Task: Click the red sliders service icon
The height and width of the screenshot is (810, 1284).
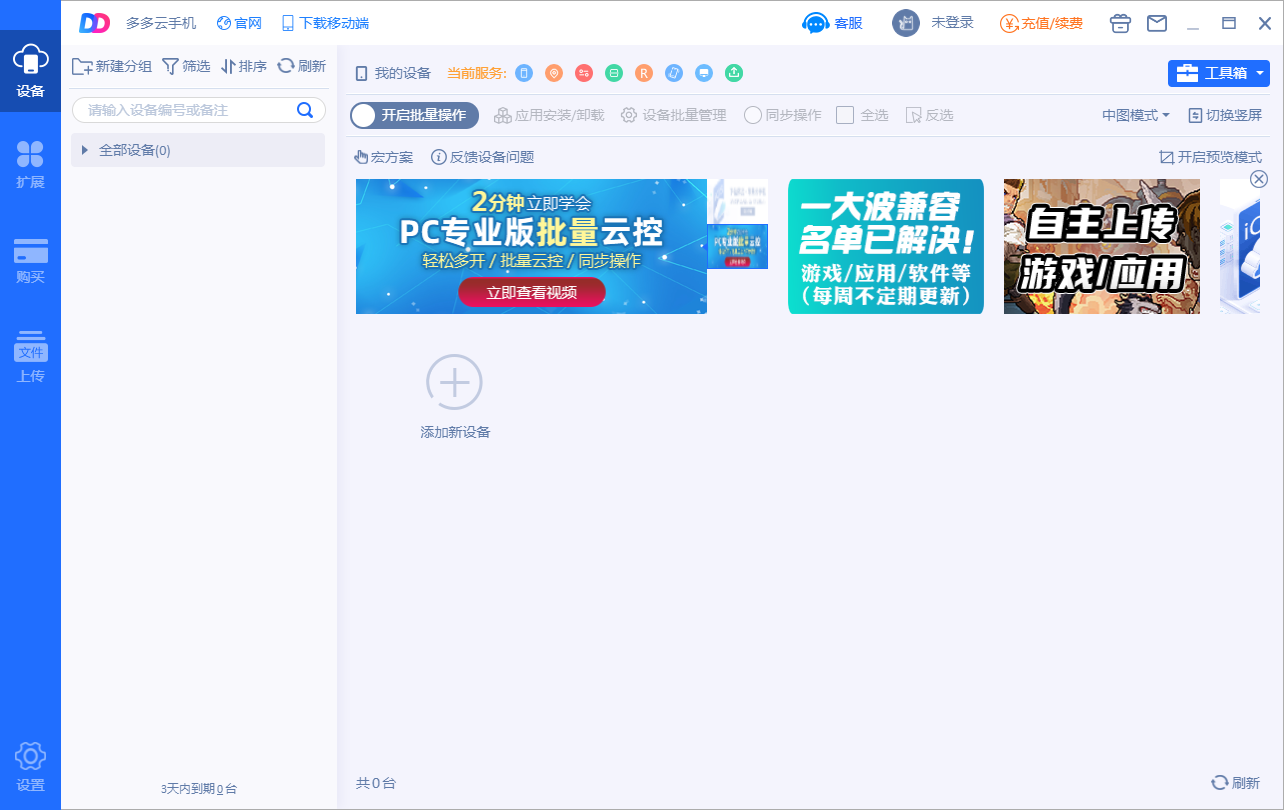Action: coord(584,73)
